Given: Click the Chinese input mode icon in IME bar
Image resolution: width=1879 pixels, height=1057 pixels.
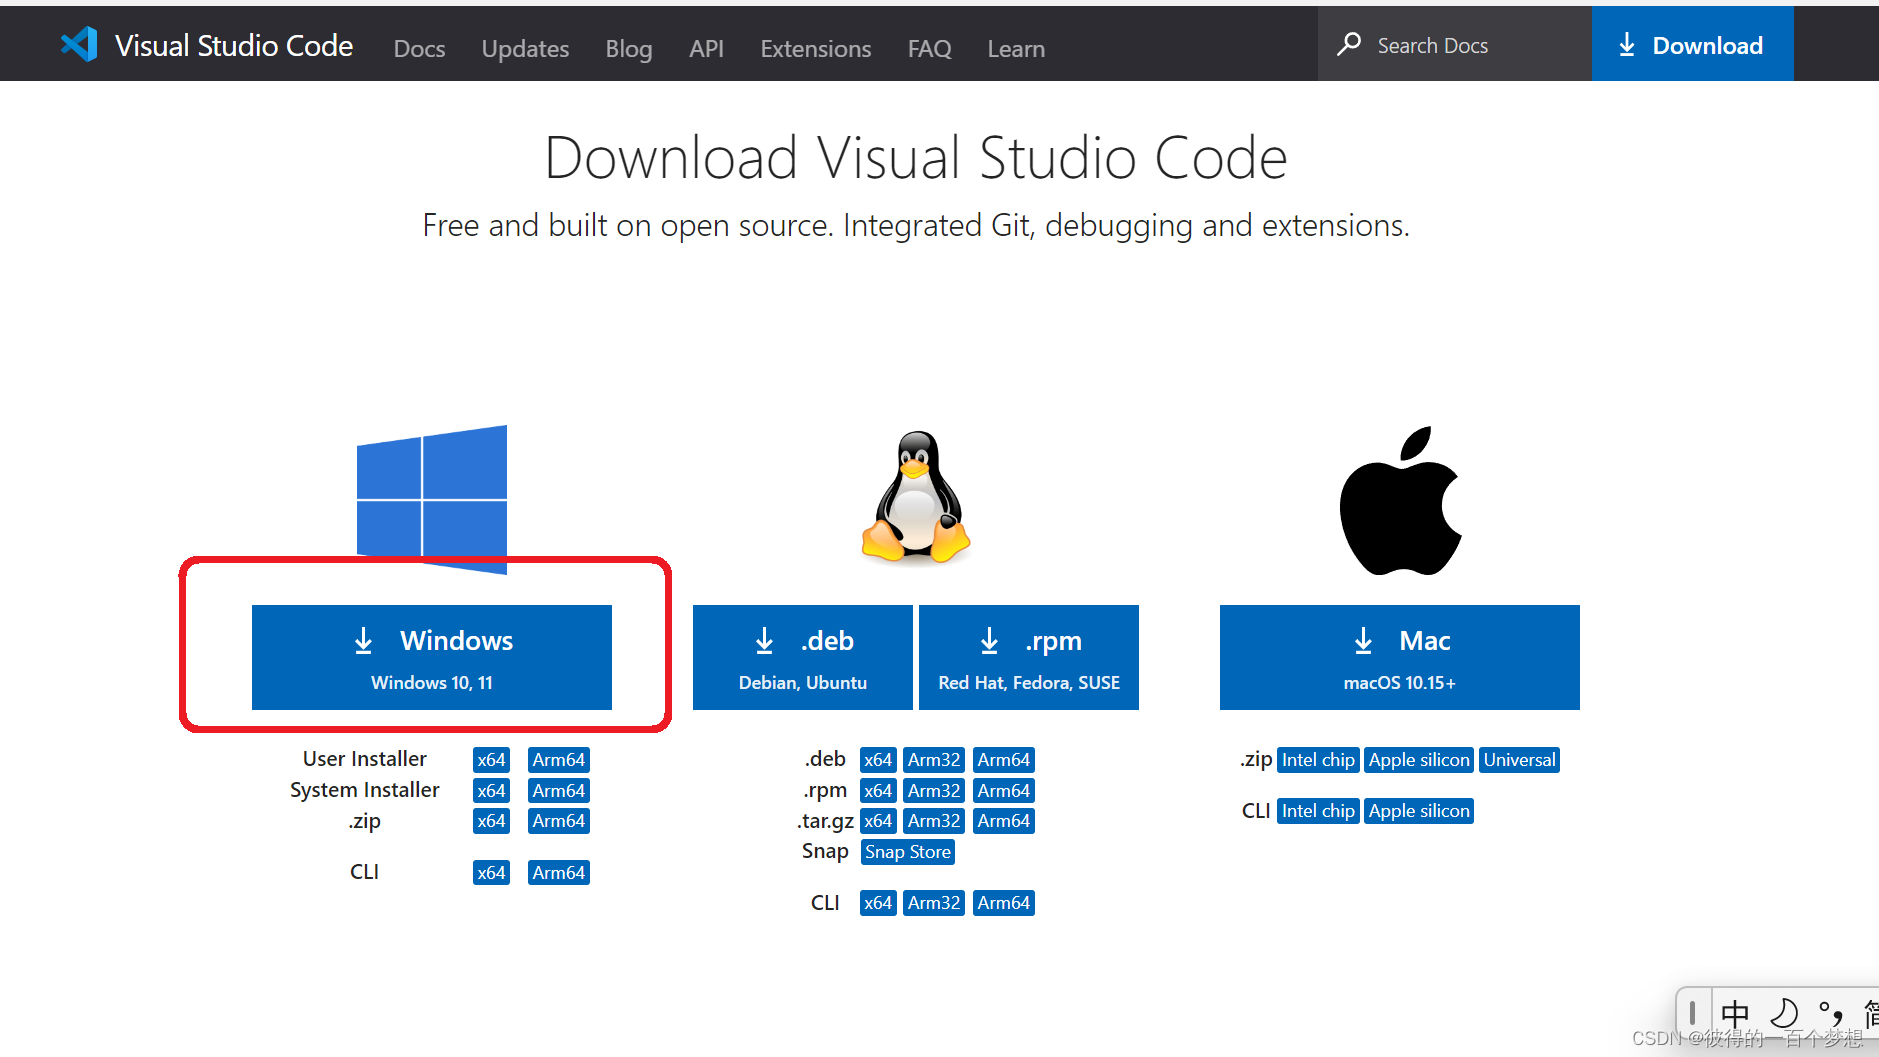Looking at the screenshot, I should point(1735,1013).
